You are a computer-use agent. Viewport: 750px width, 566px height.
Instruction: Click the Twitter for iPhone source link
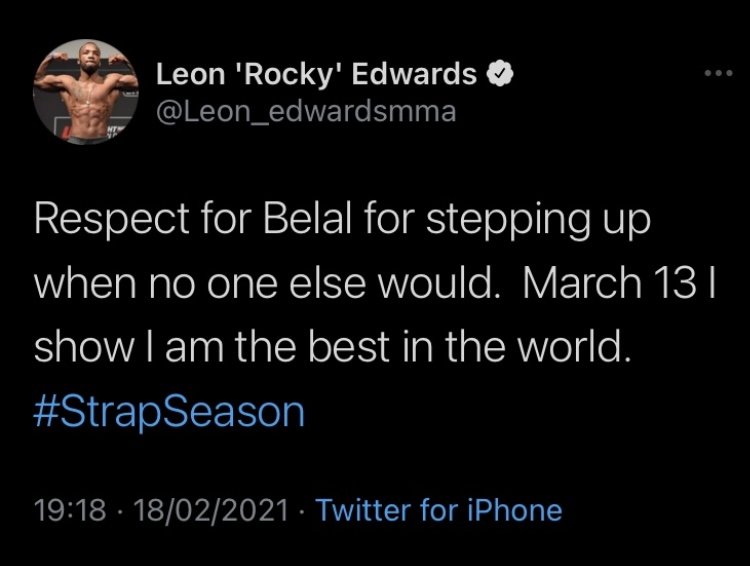[439, 510]
